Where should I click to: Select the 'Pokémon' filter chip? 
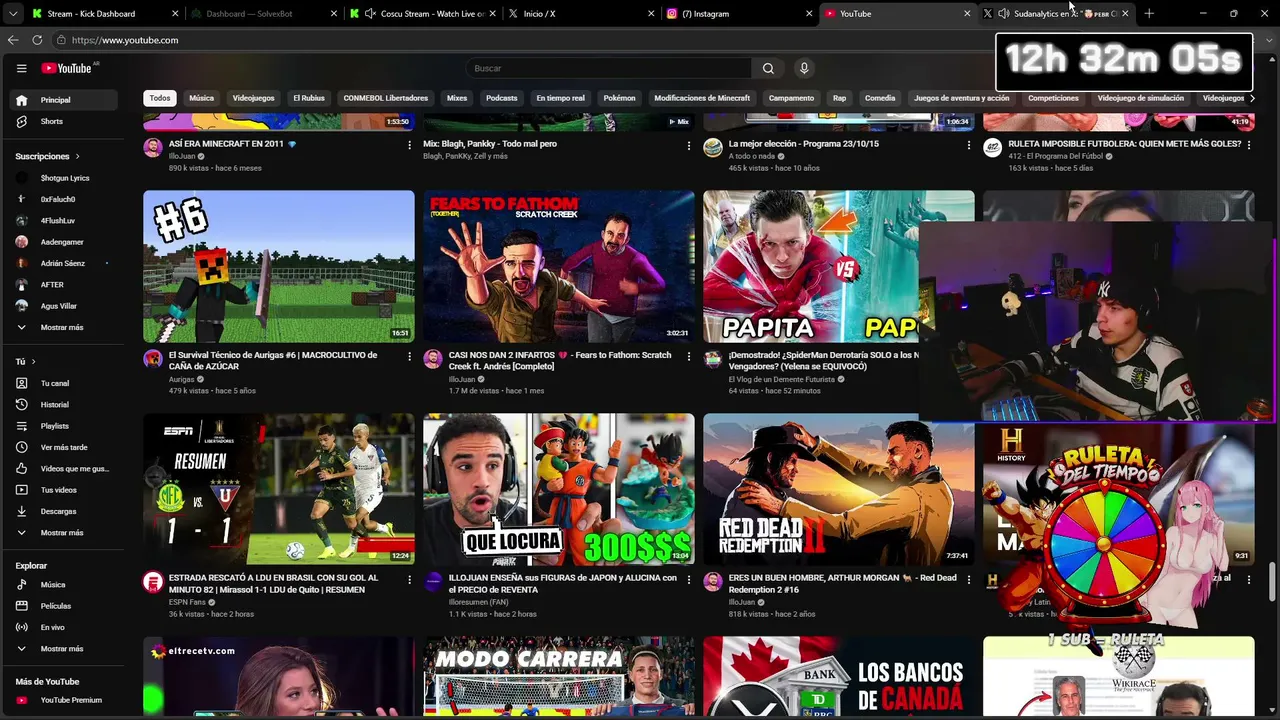[619, 98]
